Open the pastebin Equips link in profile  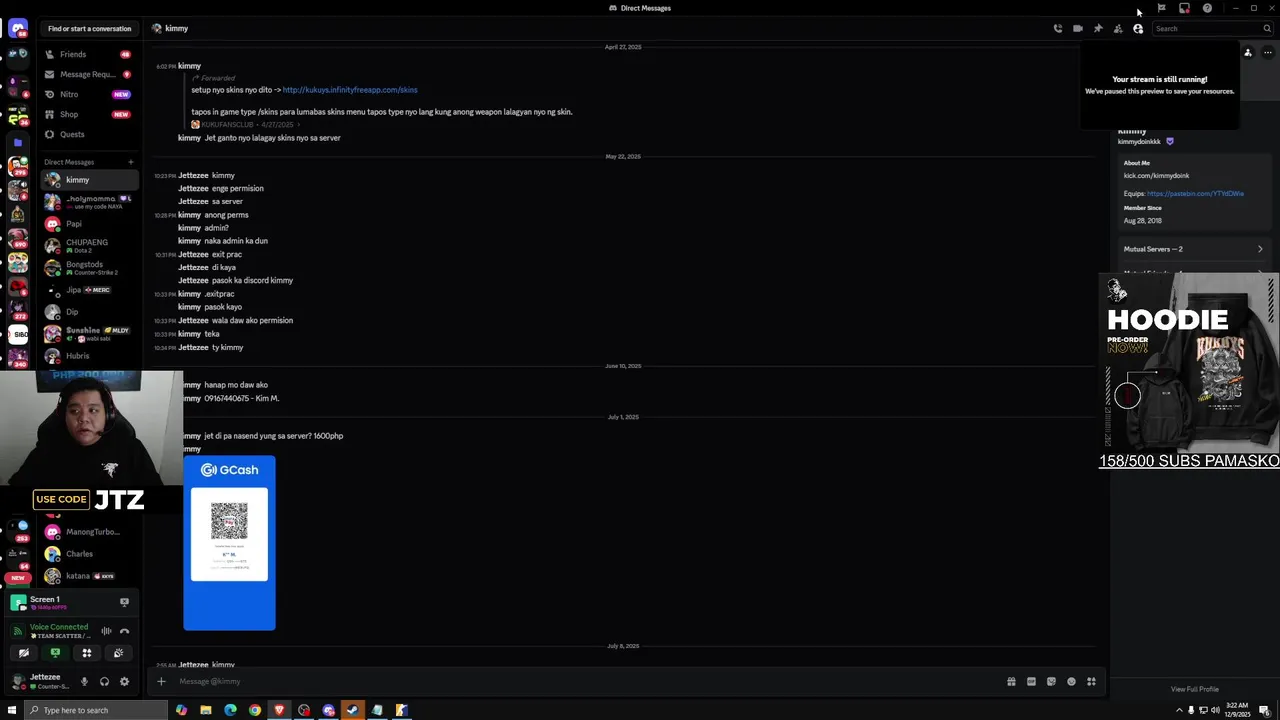click(1195, 194)
